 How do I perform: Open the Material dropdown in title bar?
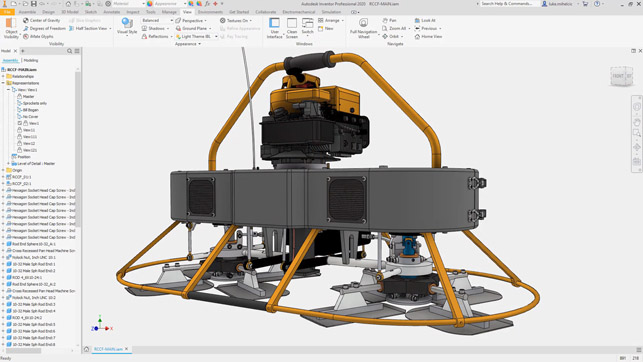129,4
